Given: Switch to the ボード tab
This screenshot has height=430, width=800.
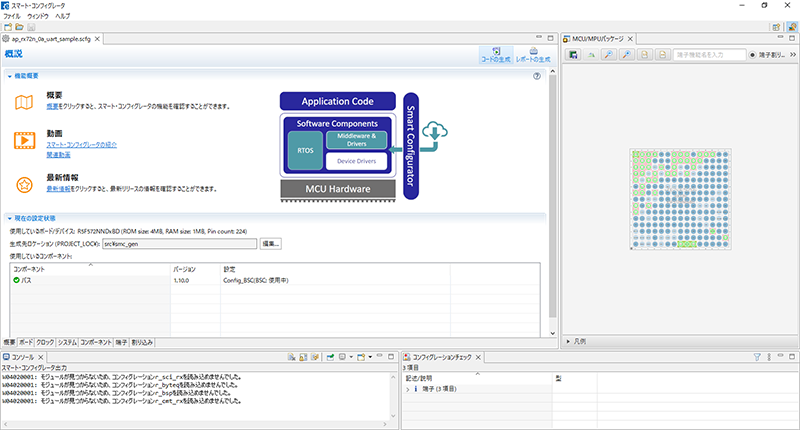Looking at the screenshot, I should (26, 342).
